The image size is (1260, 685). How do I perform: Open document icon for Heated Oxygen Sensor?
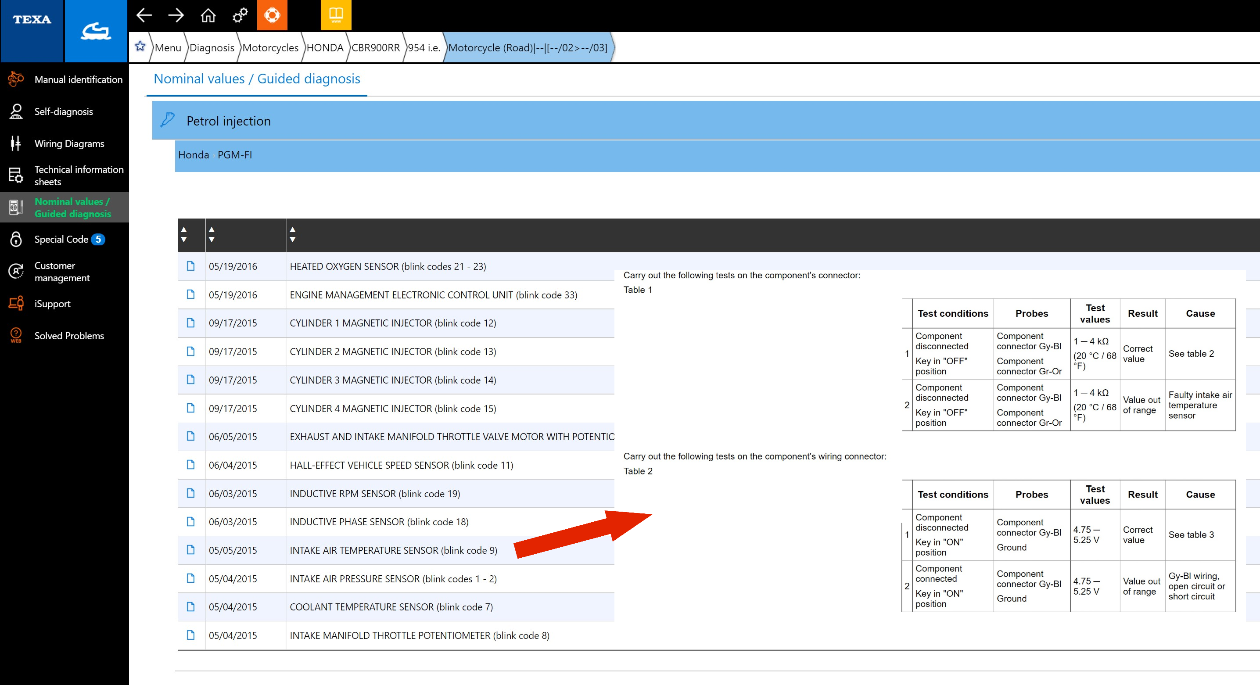(190, 267)
